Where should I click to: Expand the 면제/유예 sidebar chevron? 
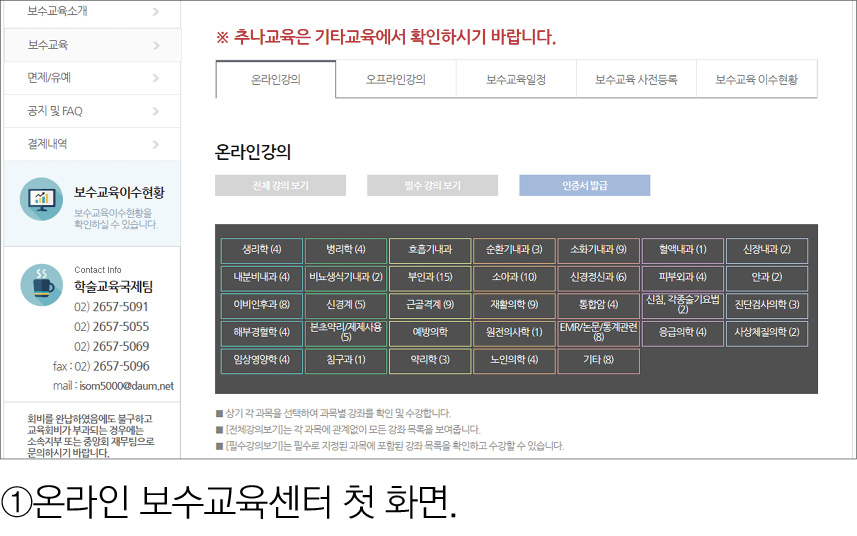[156, 77]
